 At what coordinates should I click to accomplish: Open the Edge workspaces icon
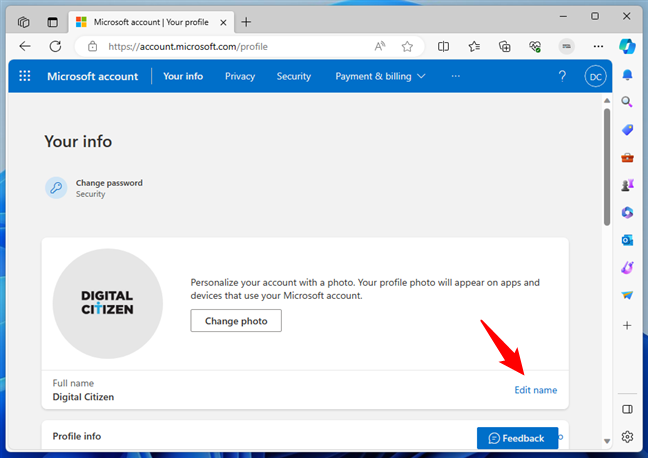(24, 22)
